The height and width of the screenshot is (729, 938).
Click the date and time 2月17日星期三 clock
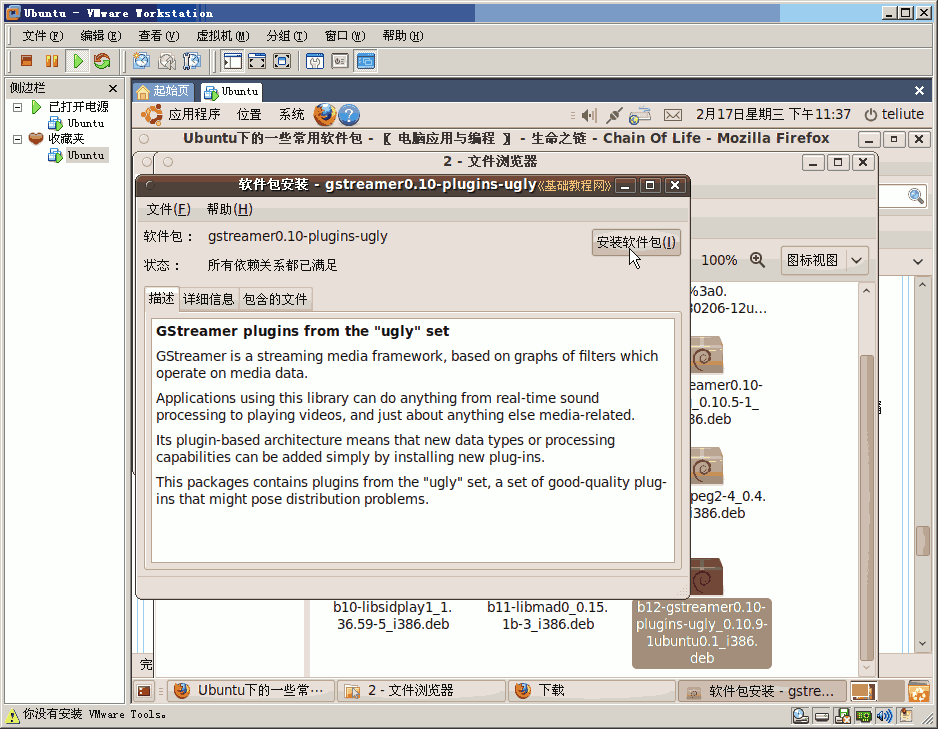coord(773,114)
